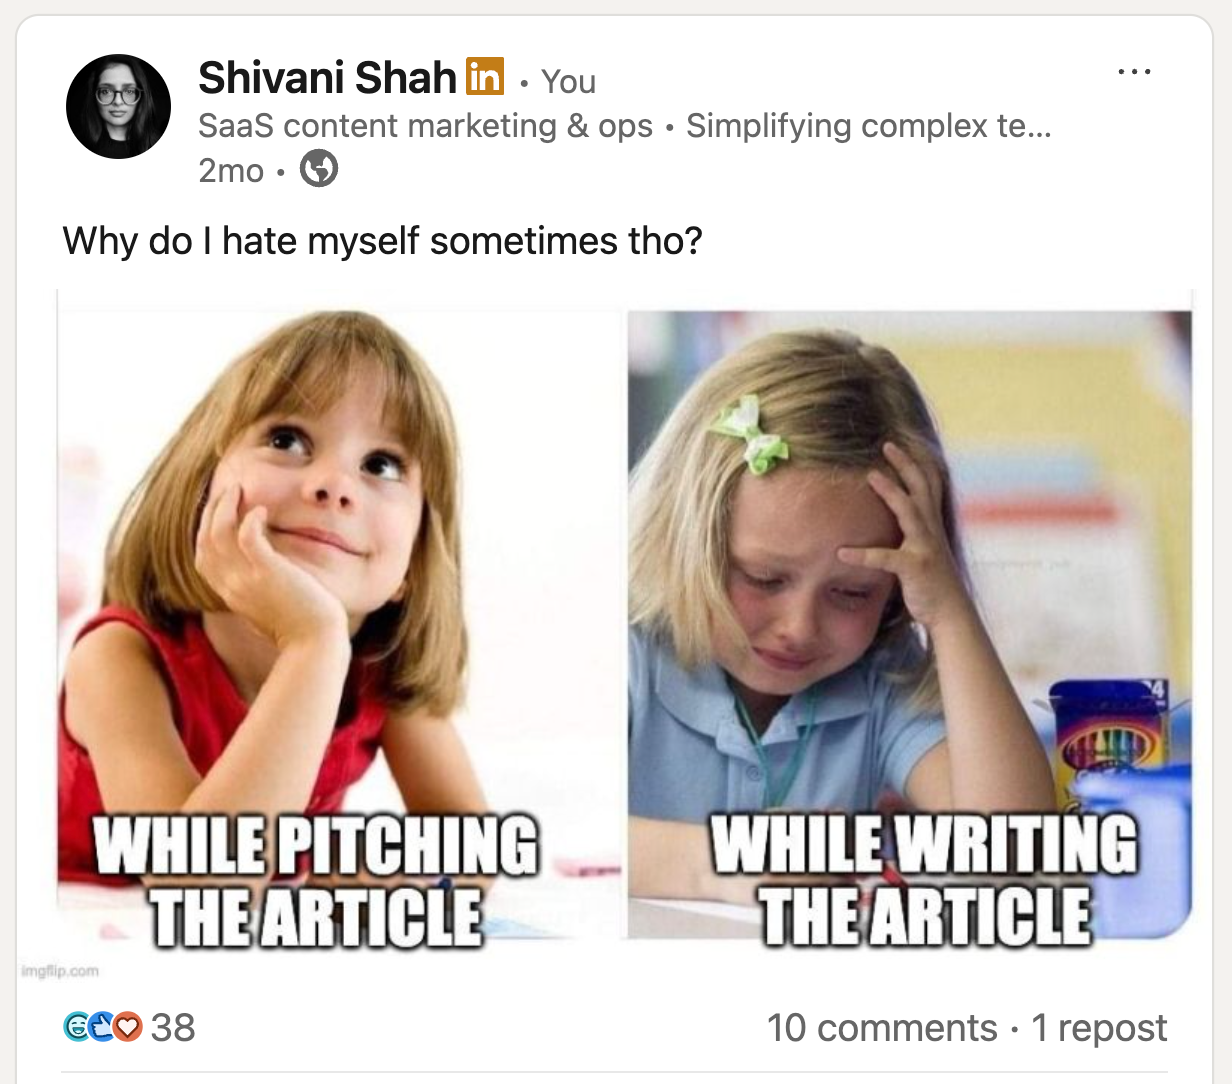The width and height of the screenshot is (1232, 1084).
Task: Click the 2mo post timestamp
Action: point(231,171)
